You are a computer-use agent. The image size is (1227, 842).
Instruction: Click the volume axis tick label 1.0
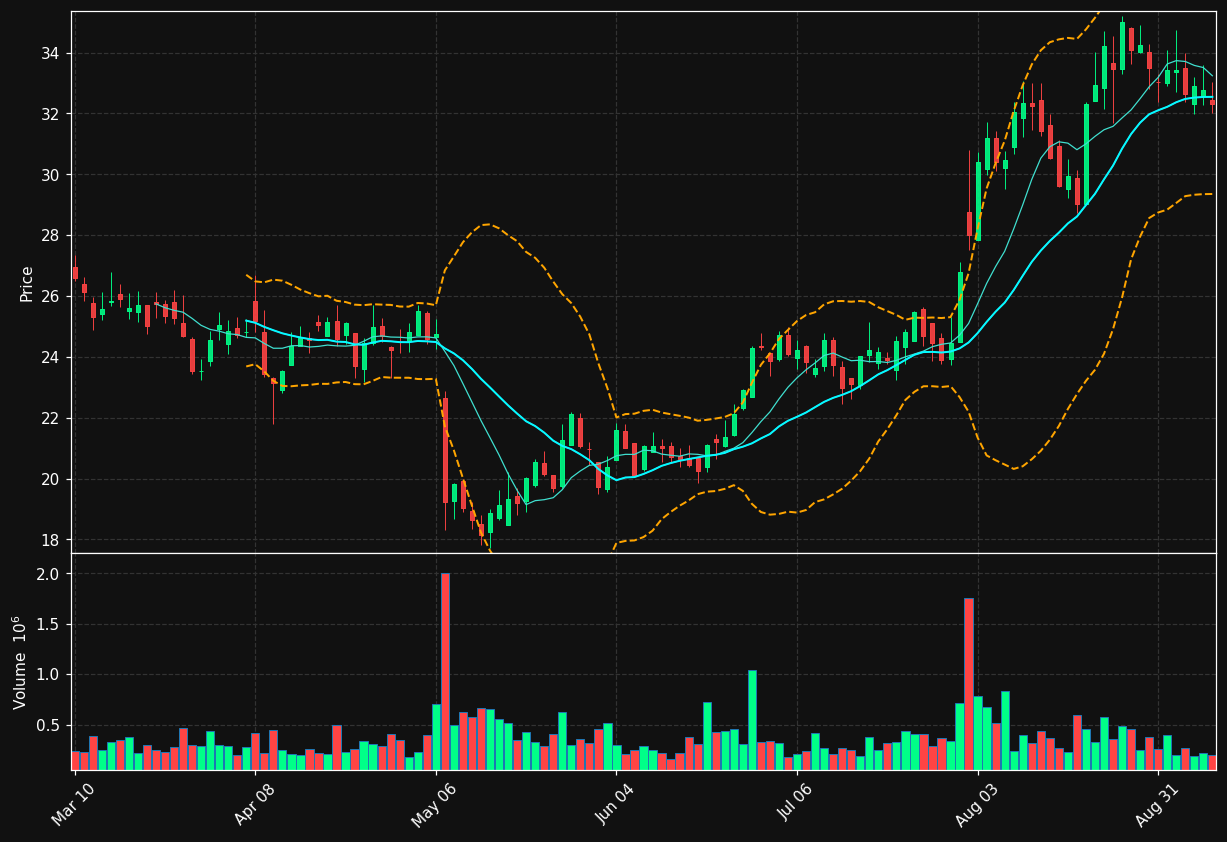tap(48, 675)
